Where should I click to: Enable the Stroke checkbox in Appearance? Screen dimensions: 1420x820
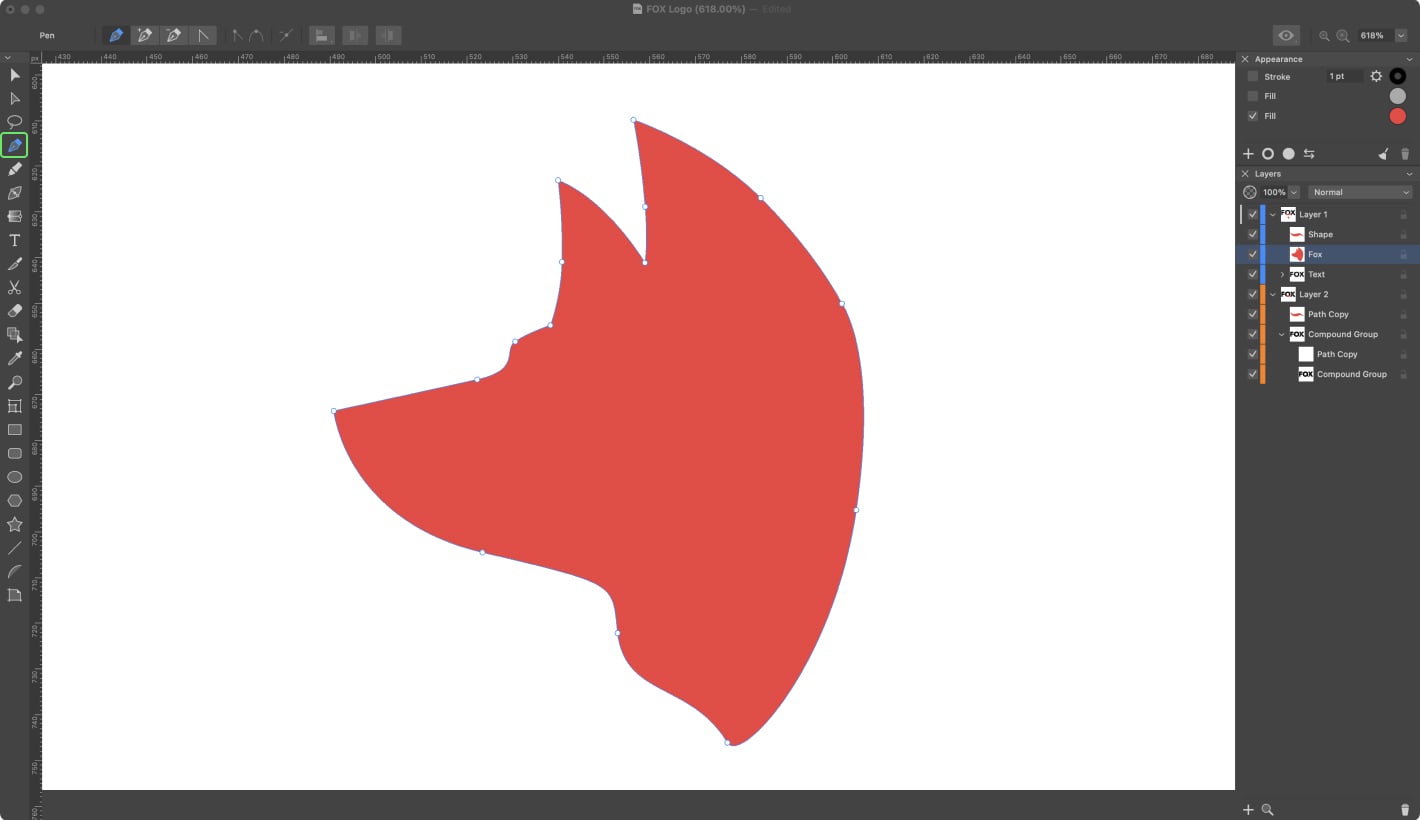1253,76
